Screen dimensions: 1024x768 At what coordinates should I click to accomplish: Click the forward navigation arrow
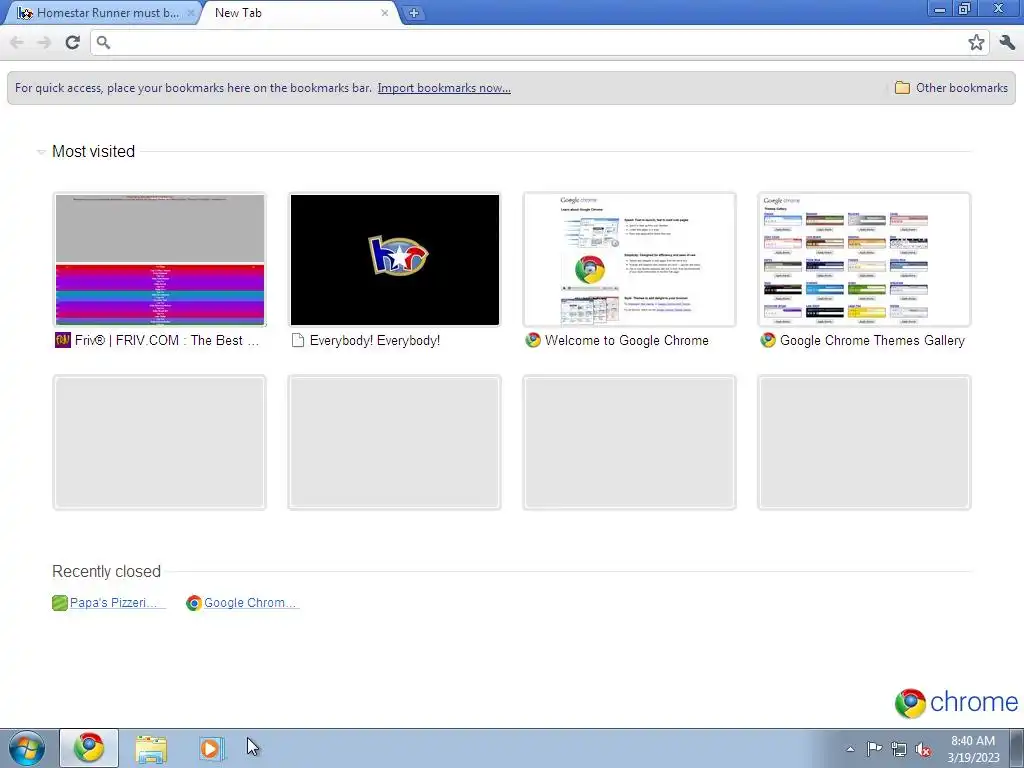click(44, 43)
